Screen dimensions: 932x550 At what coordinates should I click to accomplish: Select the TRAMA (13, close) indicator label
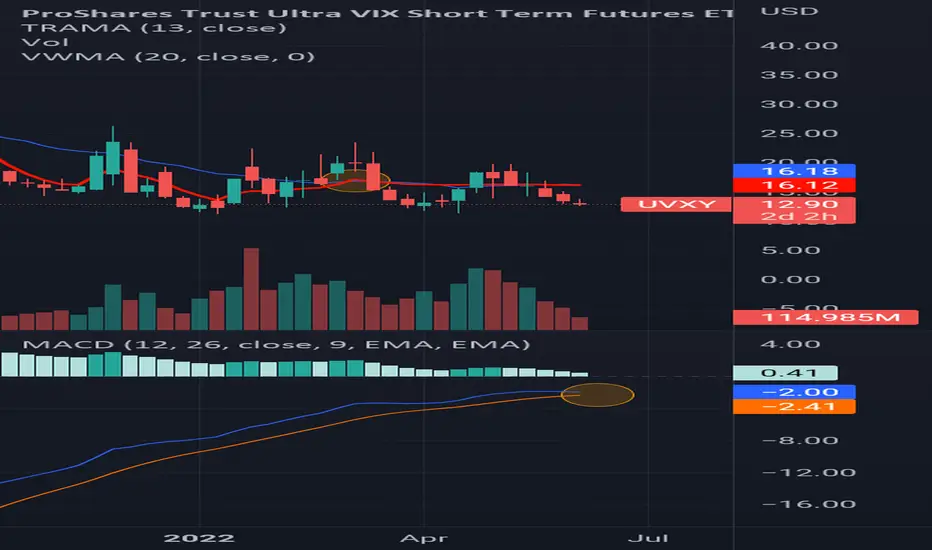(154, 28)
